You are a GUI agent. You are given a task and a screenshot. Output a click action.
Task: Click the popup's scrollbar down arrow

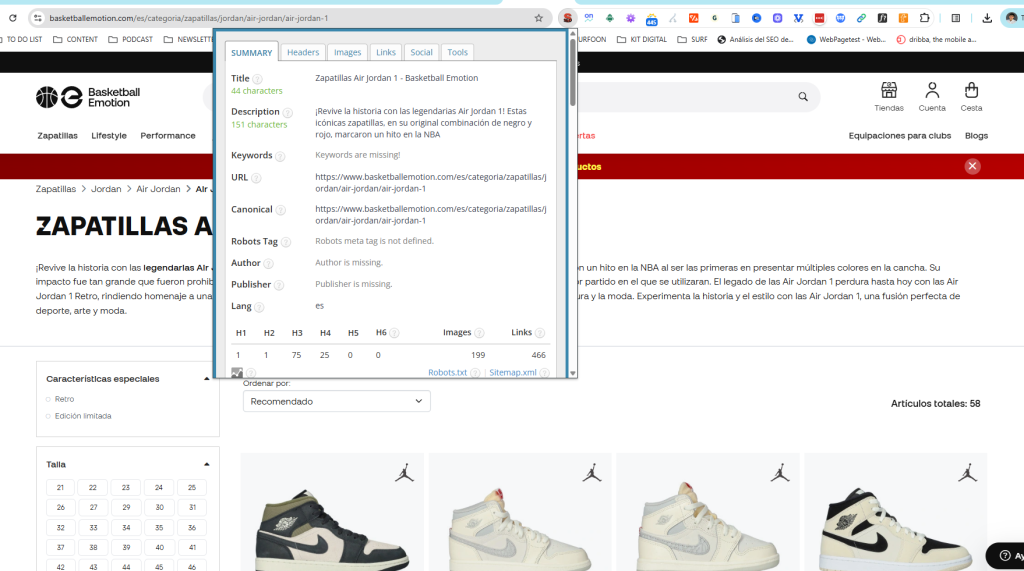pos(572,372)
